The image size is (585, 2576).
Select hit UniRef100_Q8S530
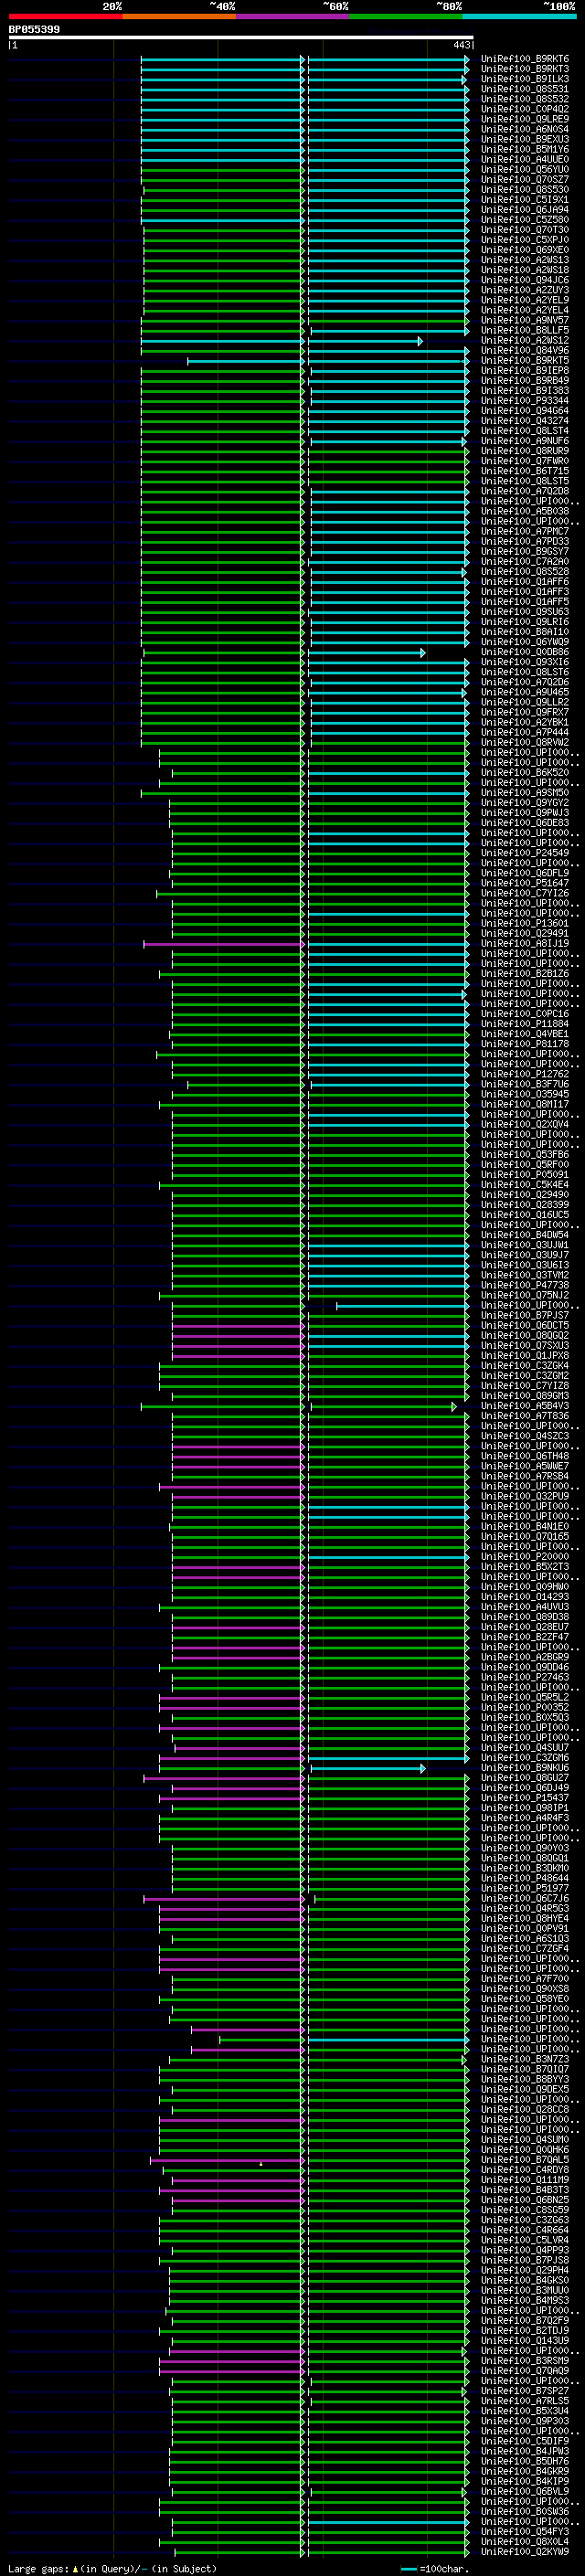click(525, 189)
